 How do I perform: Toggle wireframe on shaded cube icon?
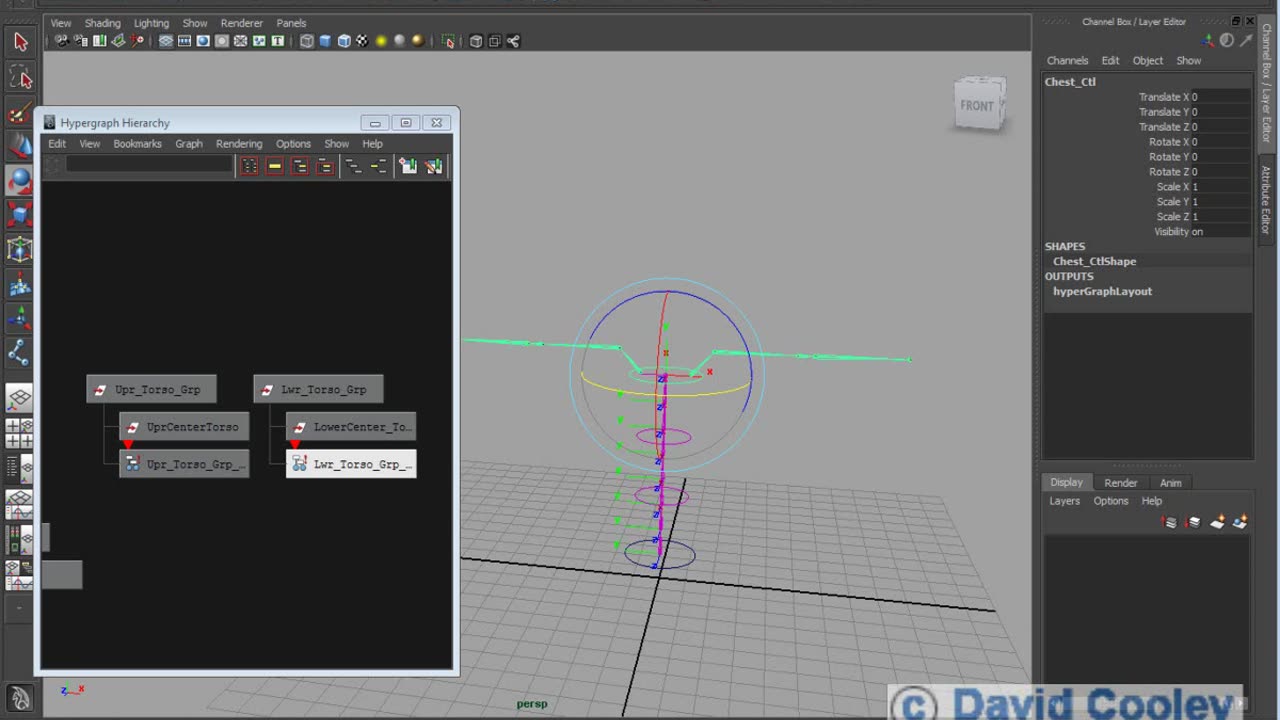(344, 41)
